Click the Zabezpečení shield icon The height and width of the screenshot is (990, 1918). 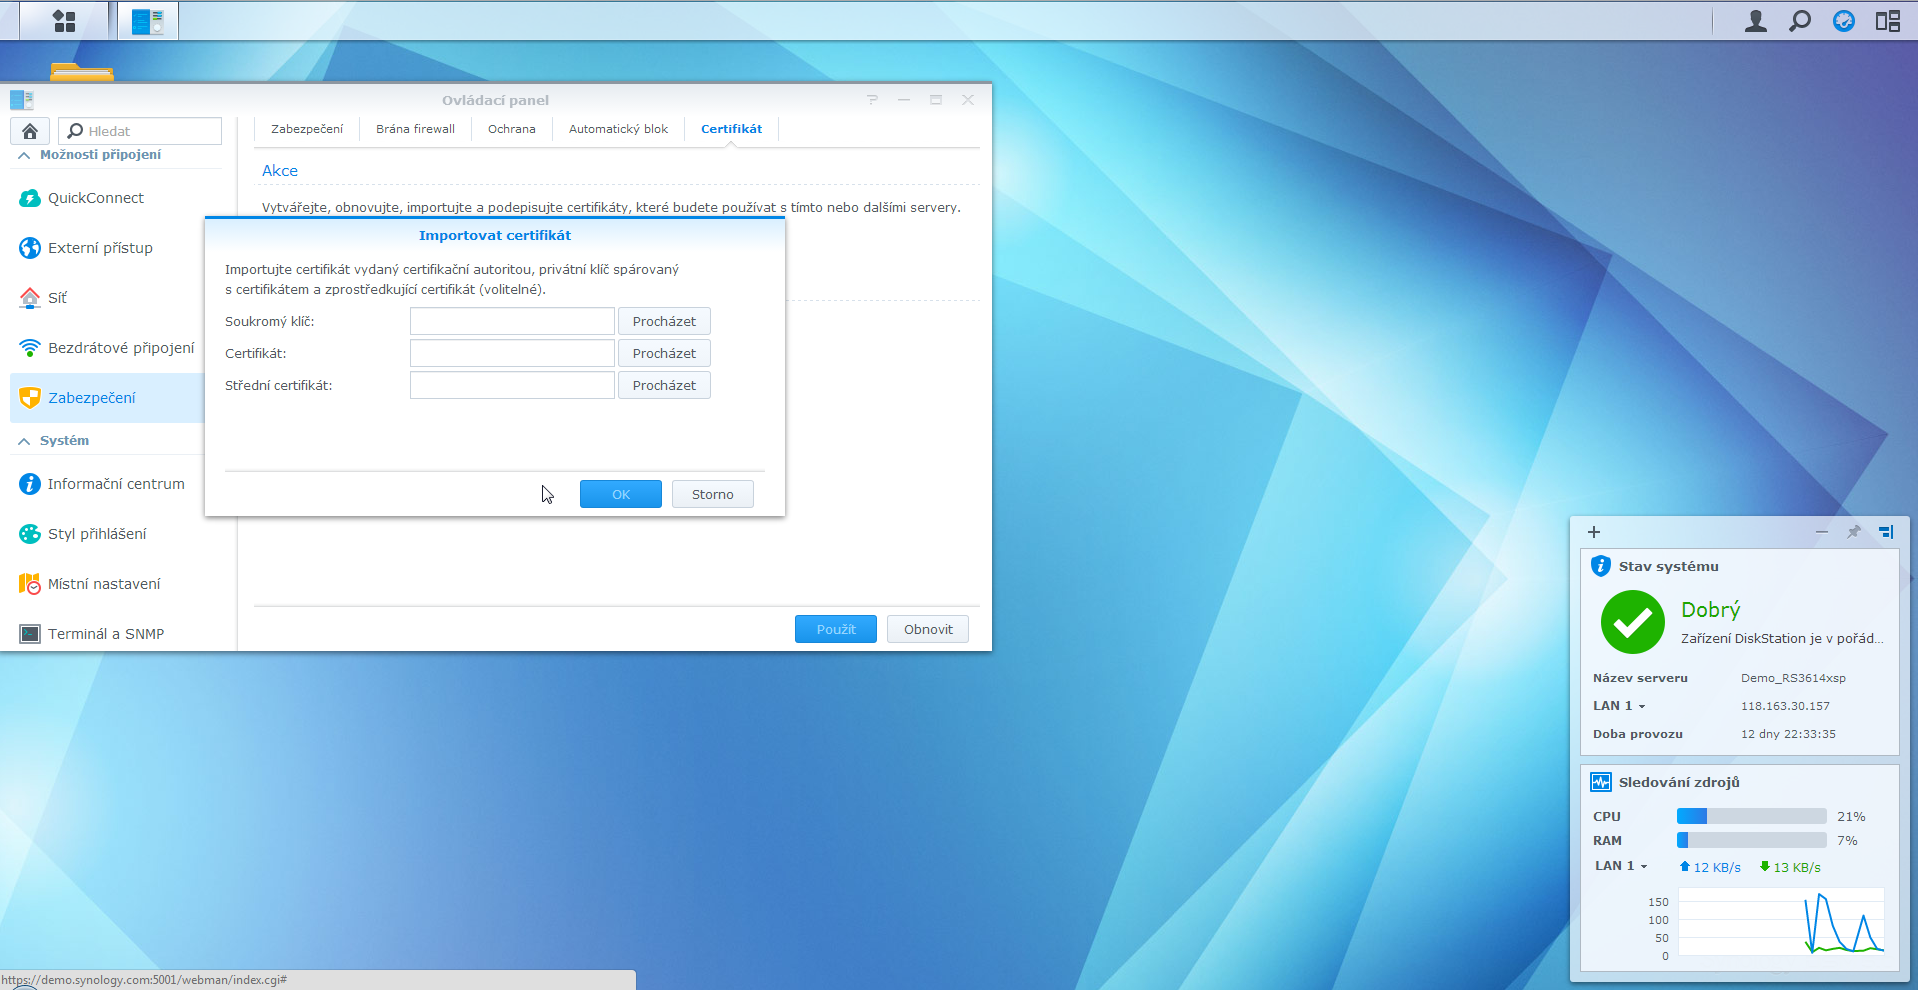coord(30,398)
